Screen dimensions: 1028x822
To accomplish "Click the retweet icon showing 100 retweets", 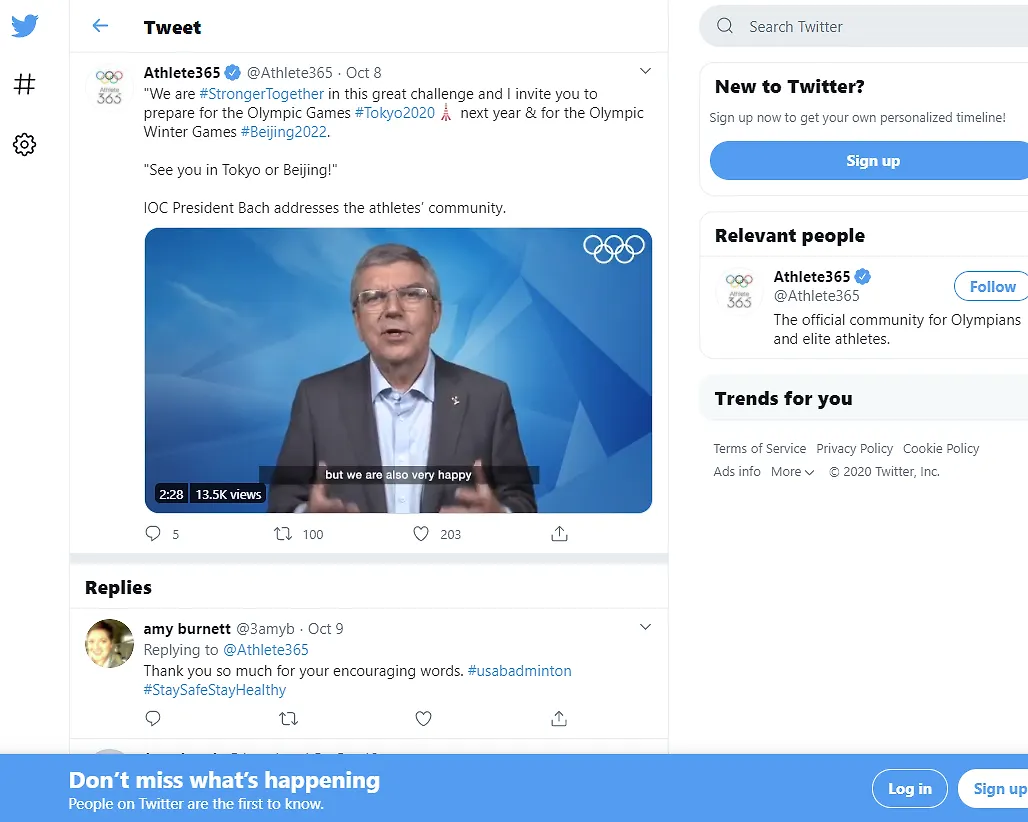I will [287, 534].
